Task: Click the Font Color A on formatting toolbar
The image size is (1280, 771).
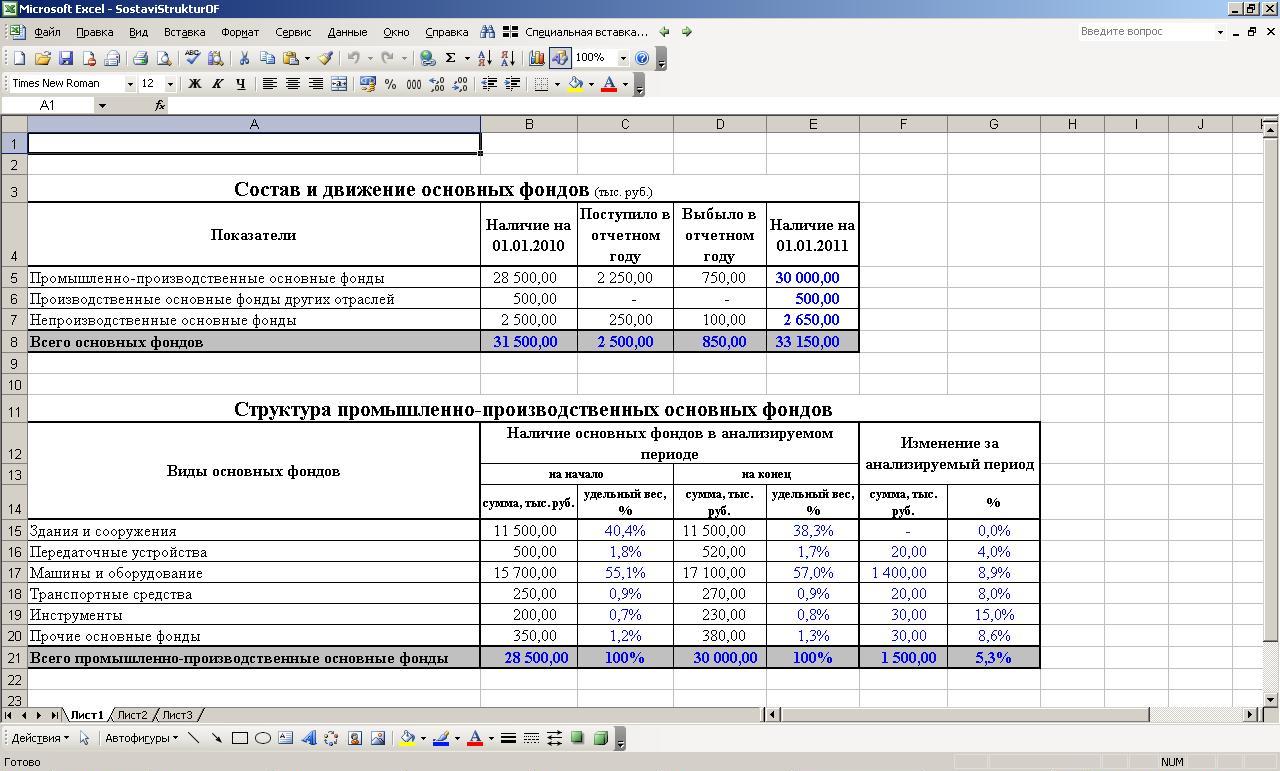Action: pyautogui.click(x=608, y=84)
